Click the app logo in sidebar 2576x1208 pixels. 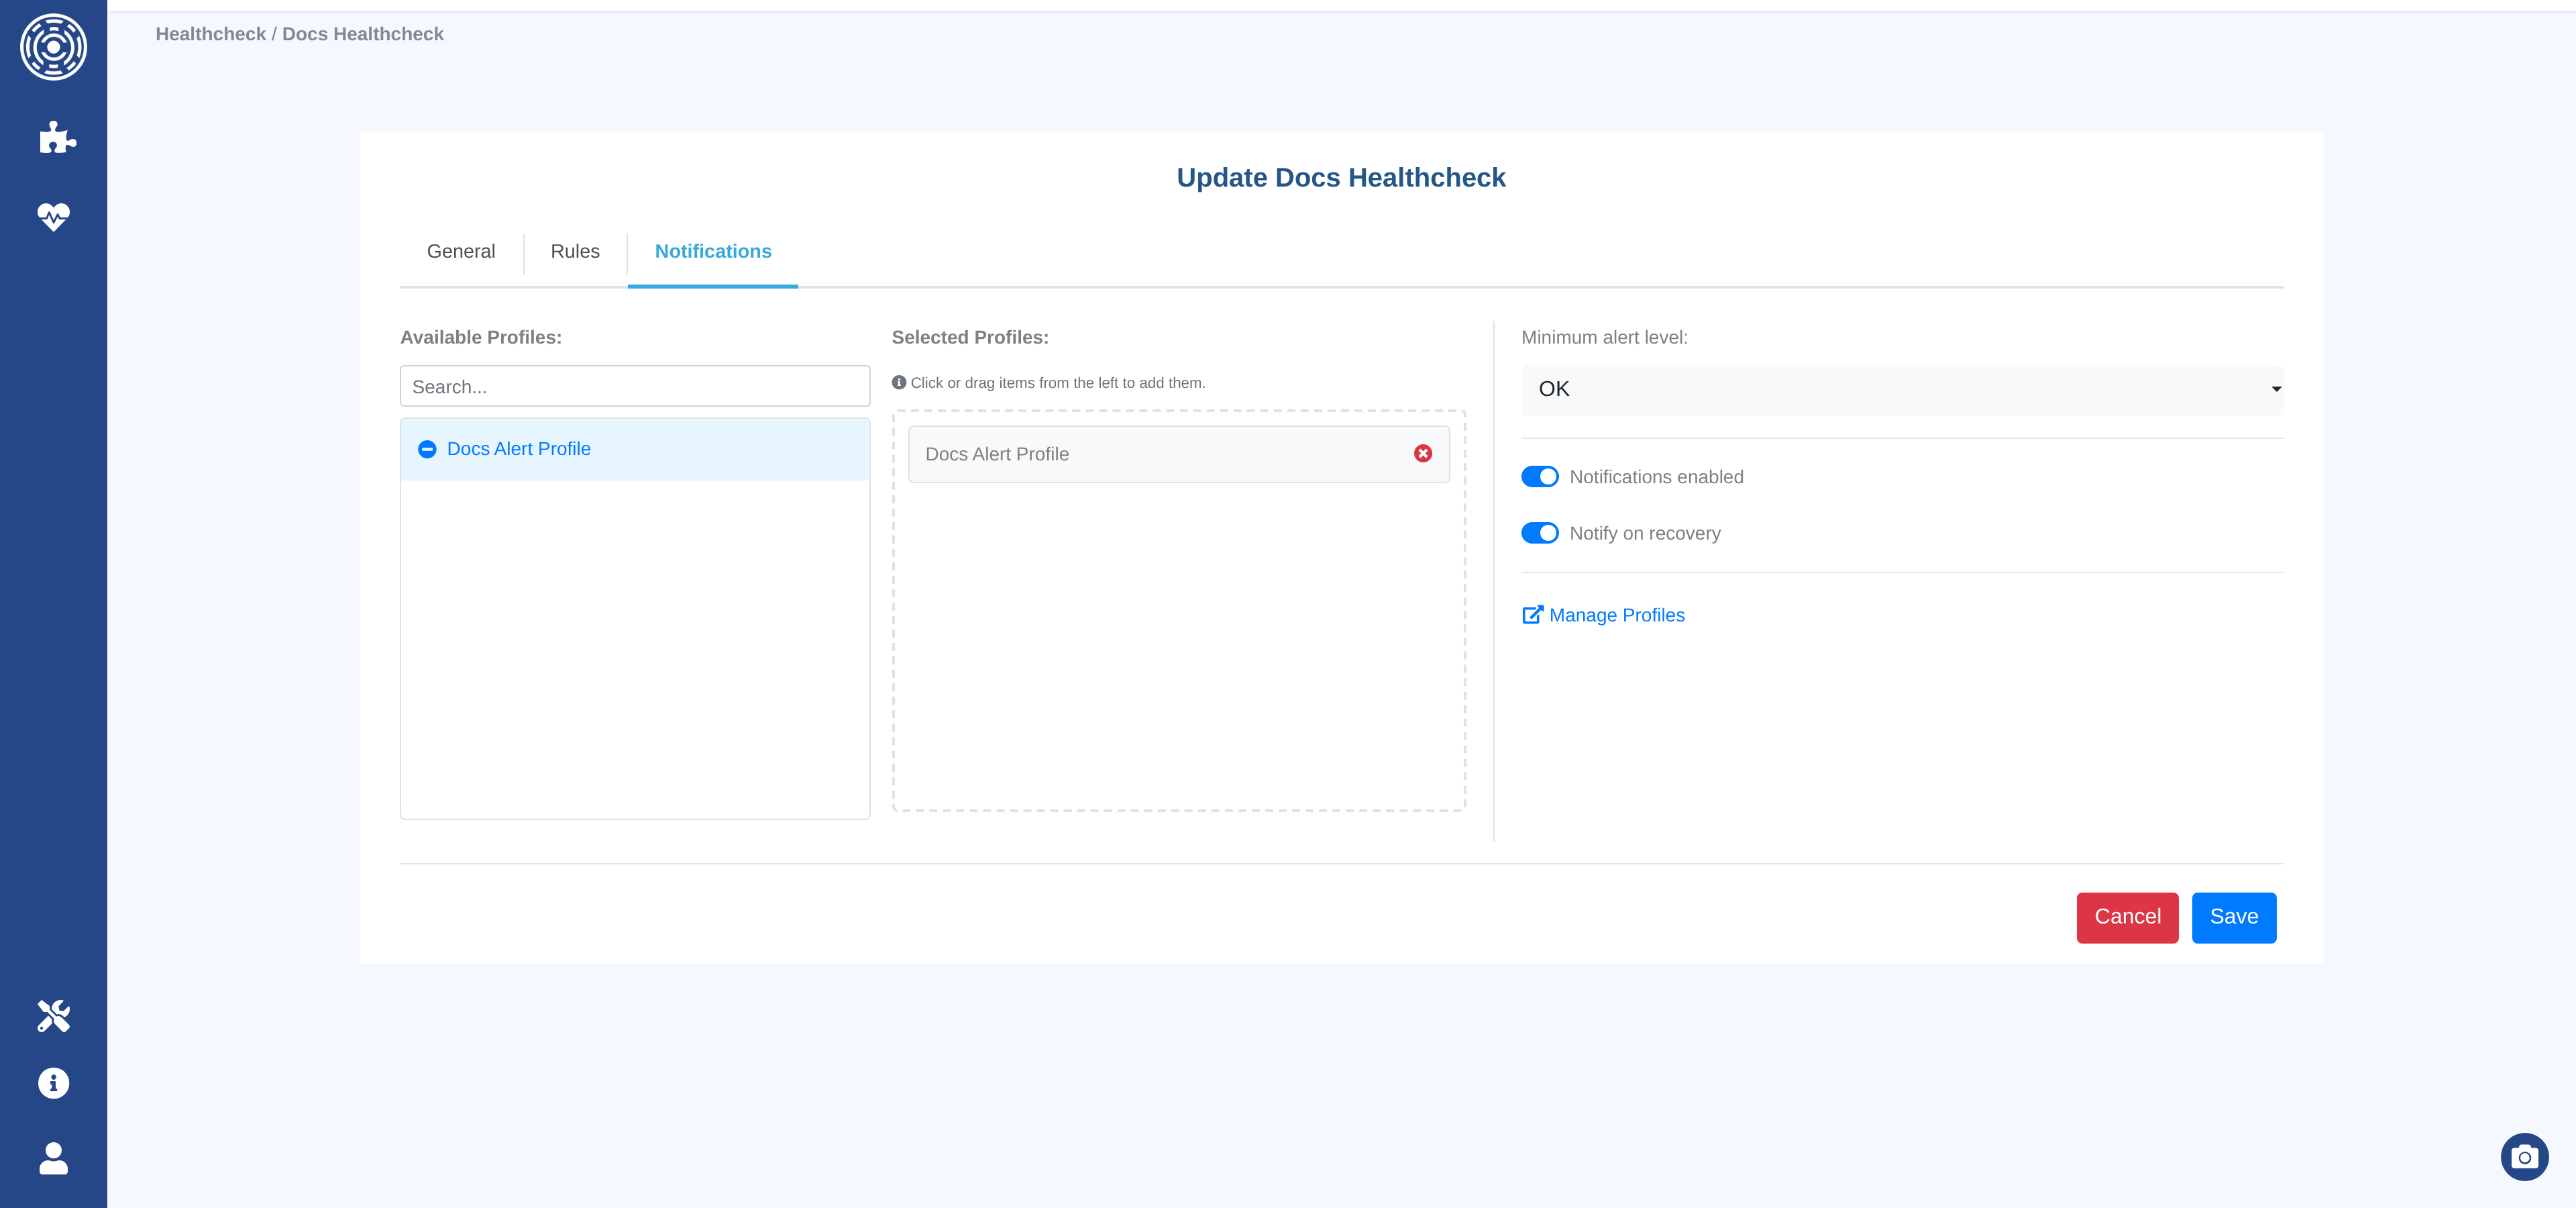[x=53, y=47]
